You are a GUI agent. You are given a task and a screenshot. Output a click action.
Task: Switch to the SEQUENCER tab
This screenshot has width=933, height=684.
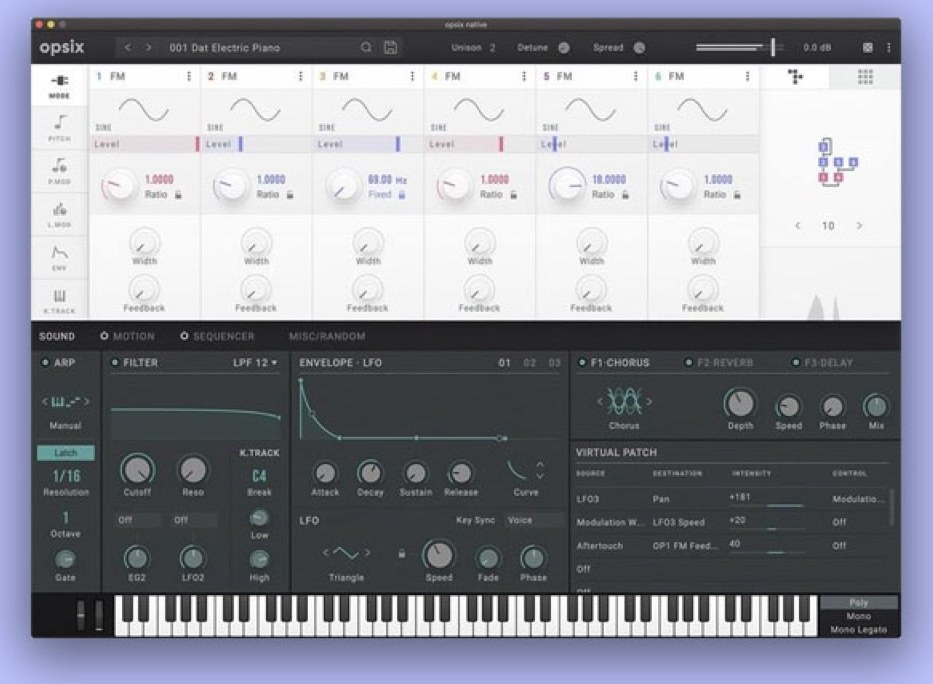[x=217, y=336]
